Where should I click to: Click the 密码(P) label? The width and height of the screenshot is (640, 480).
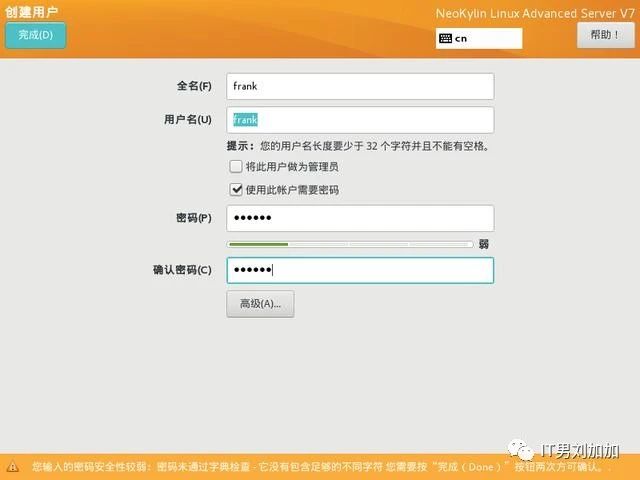tap(194, 218)
